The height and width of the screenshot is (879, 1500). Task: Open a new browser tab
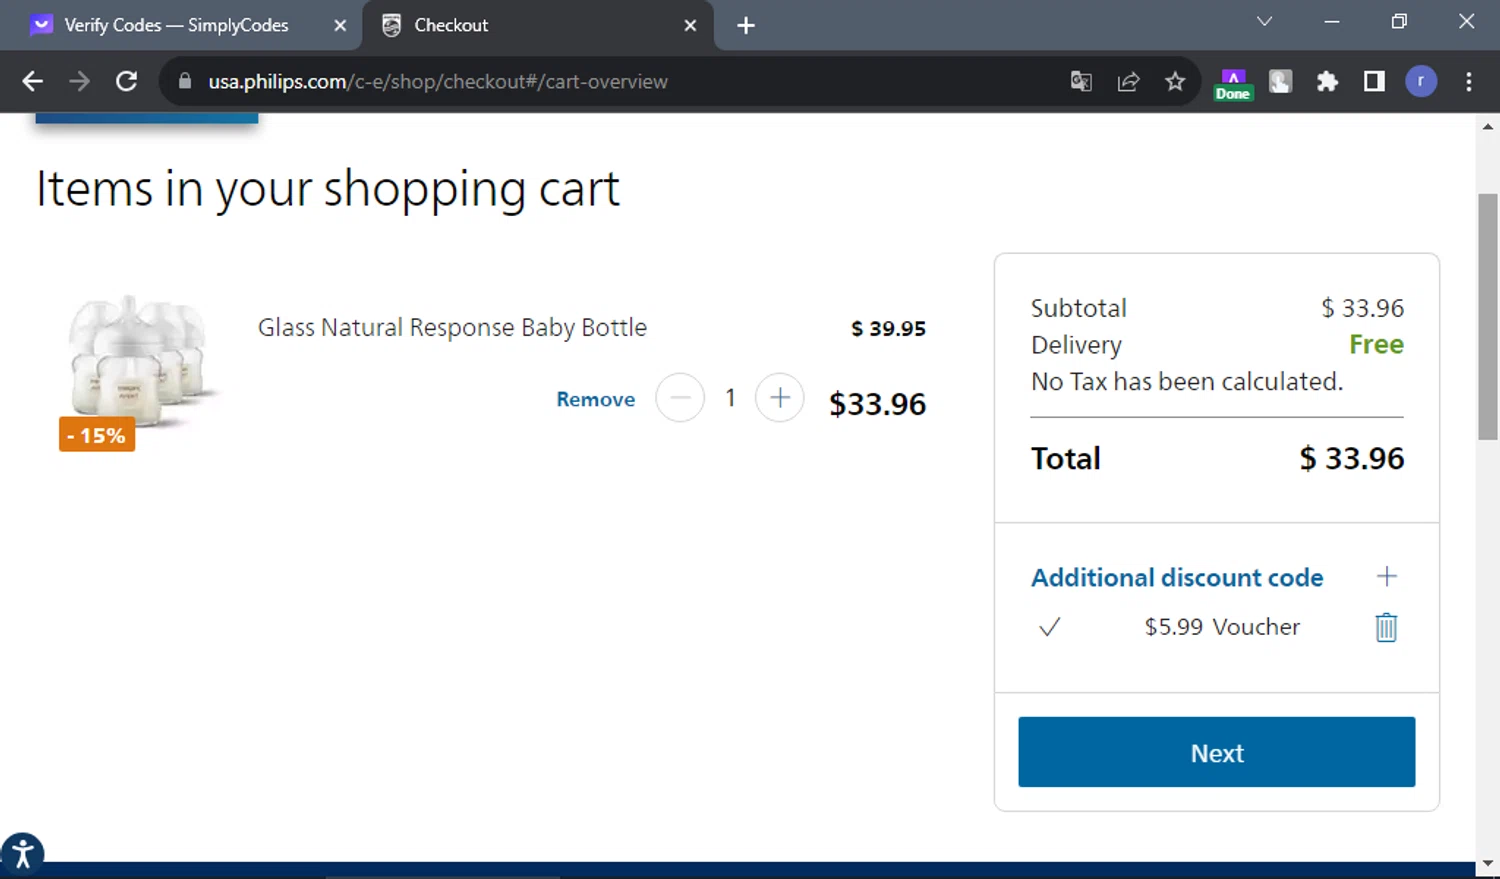746,26
